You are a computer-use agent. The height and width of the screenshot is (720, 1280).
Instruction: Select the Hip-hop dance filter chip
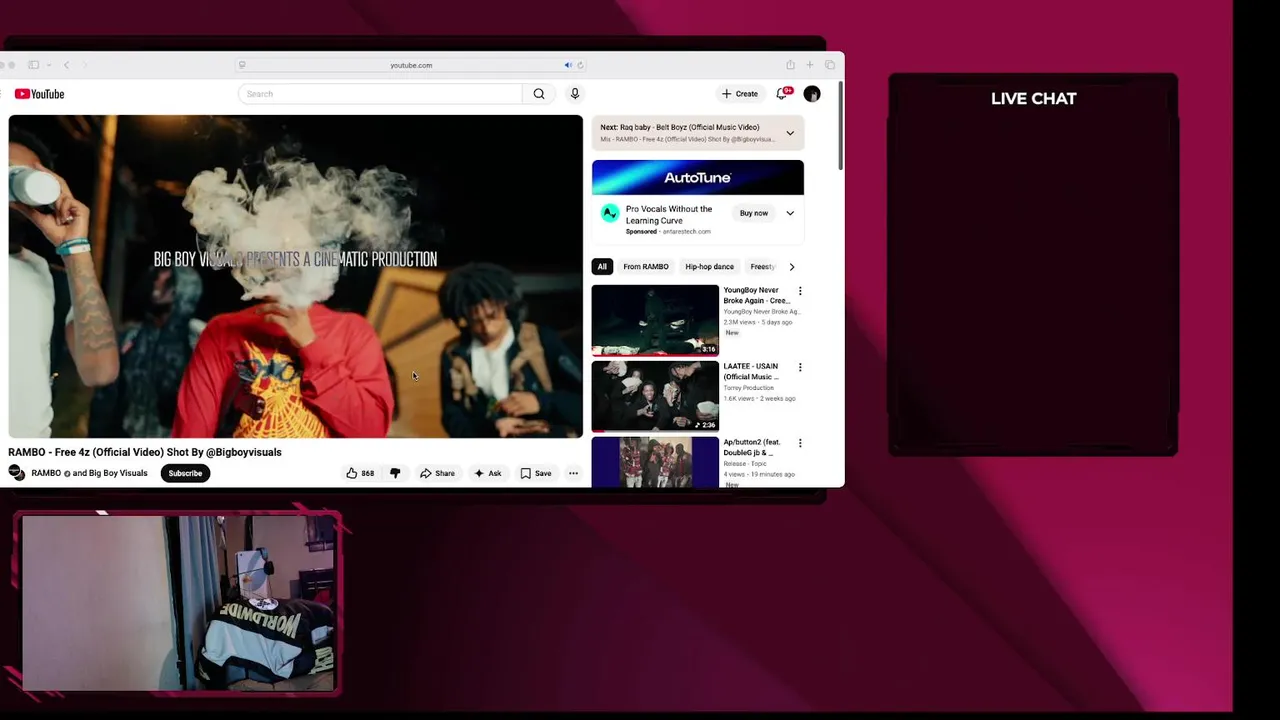[709, 267]
